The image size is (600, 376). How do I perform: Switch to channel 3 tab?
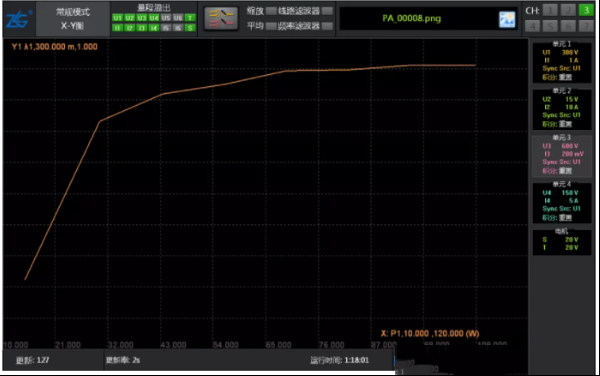(585, 10)
